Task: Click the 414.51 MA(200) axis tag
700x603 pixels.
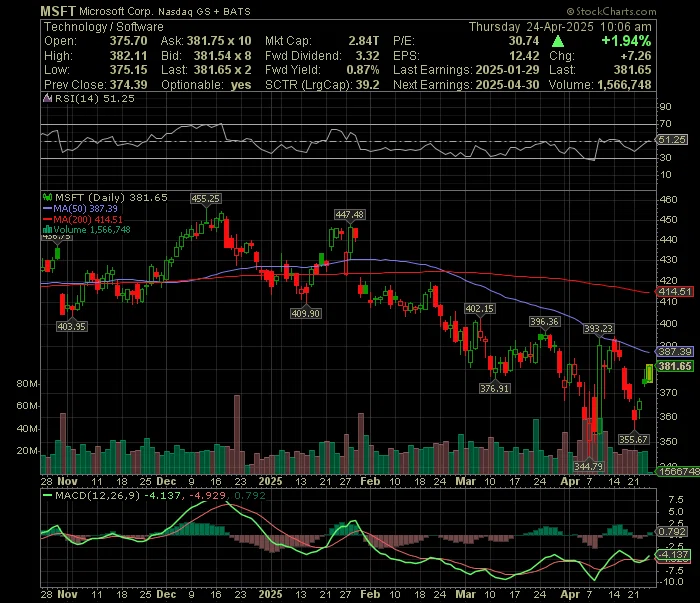Action: 675,292
